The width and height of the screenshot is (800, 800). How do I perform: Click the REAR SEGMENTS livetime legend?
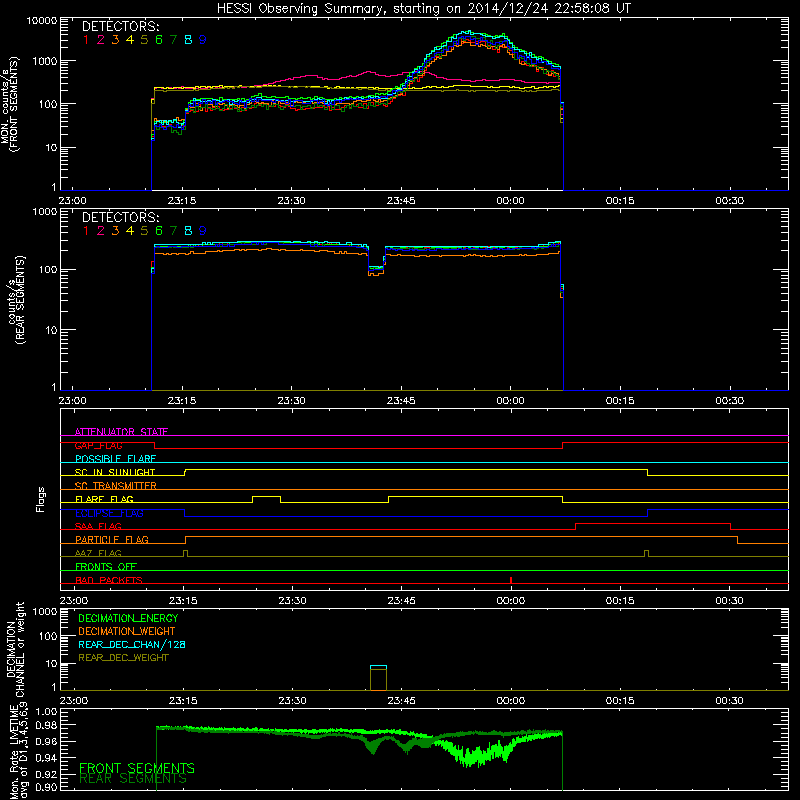pyautogui.click(x=133, y=779)
